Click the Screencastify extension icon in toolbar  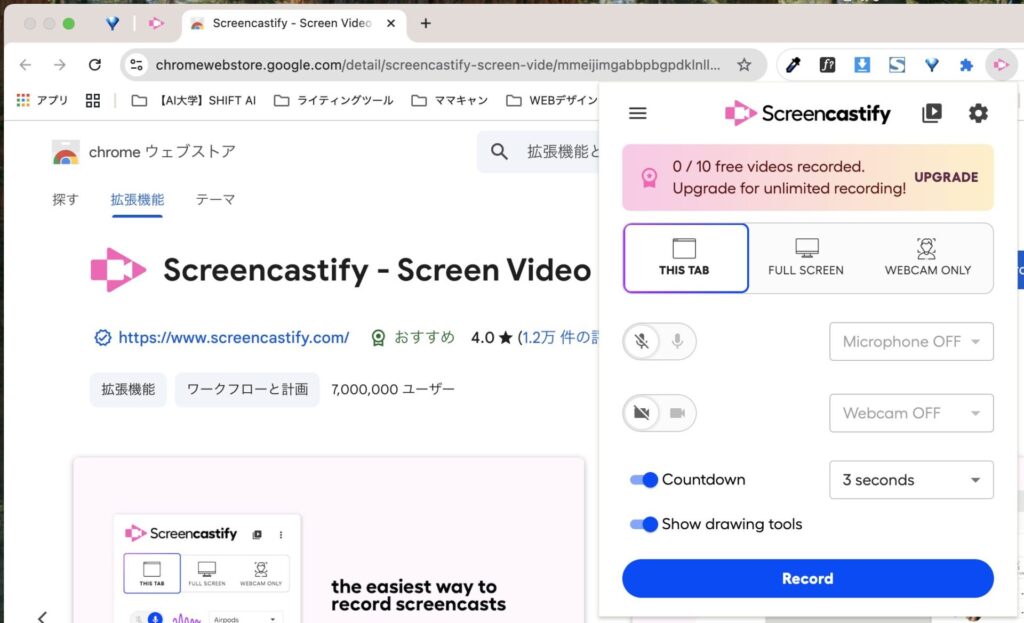point(999,65)
